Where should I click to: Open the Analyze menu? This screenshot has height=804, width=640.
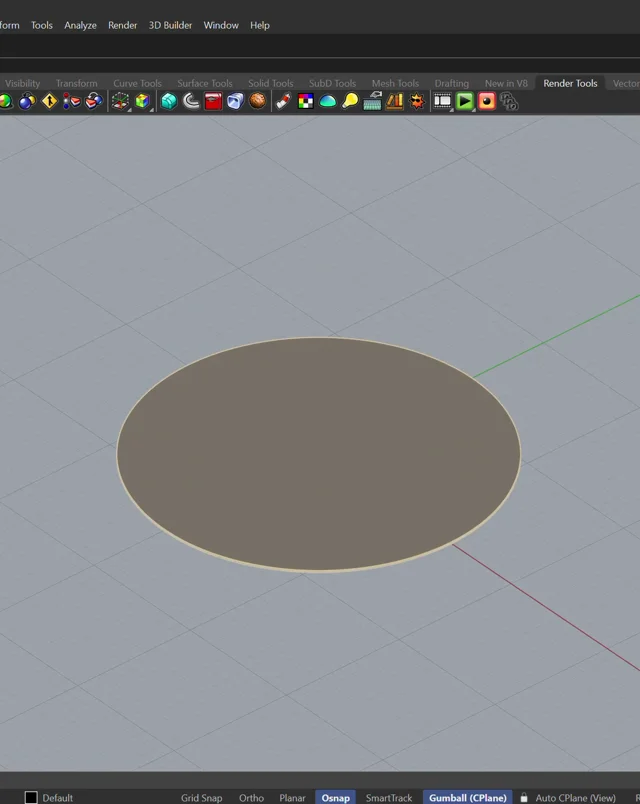point(80,25)
